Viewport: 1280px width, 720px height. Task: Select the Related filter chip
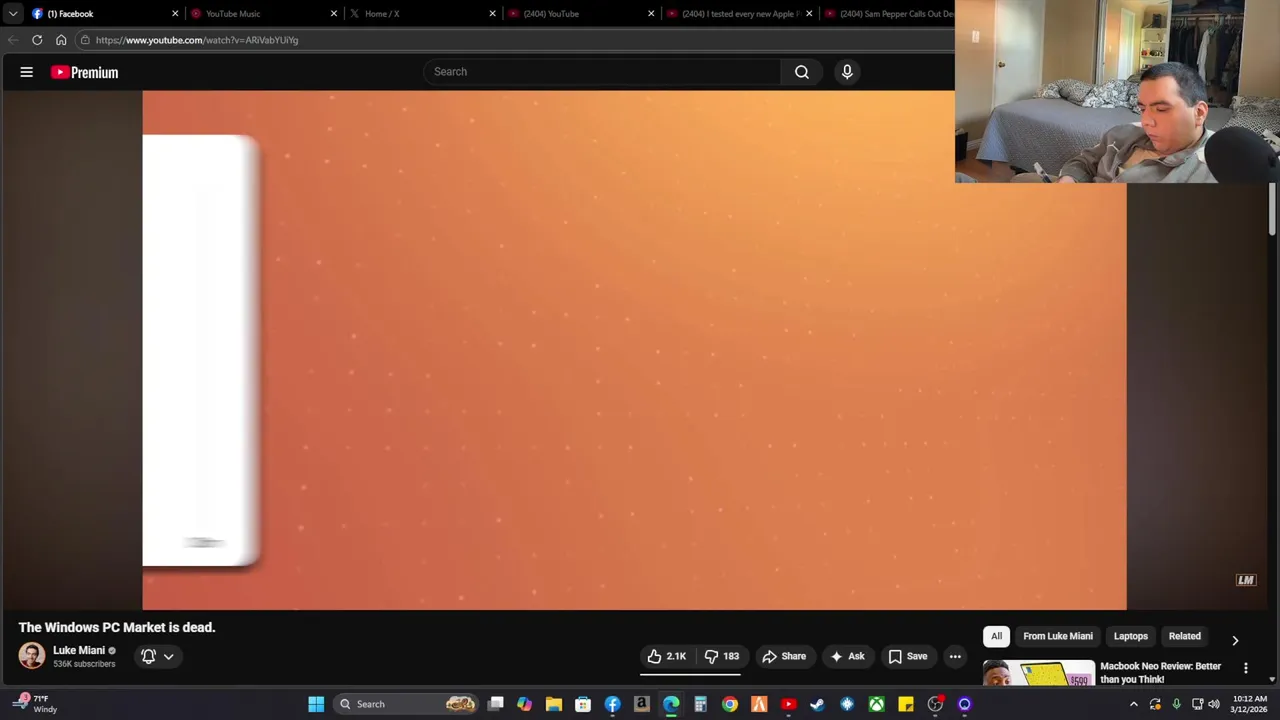[1185, 636]
